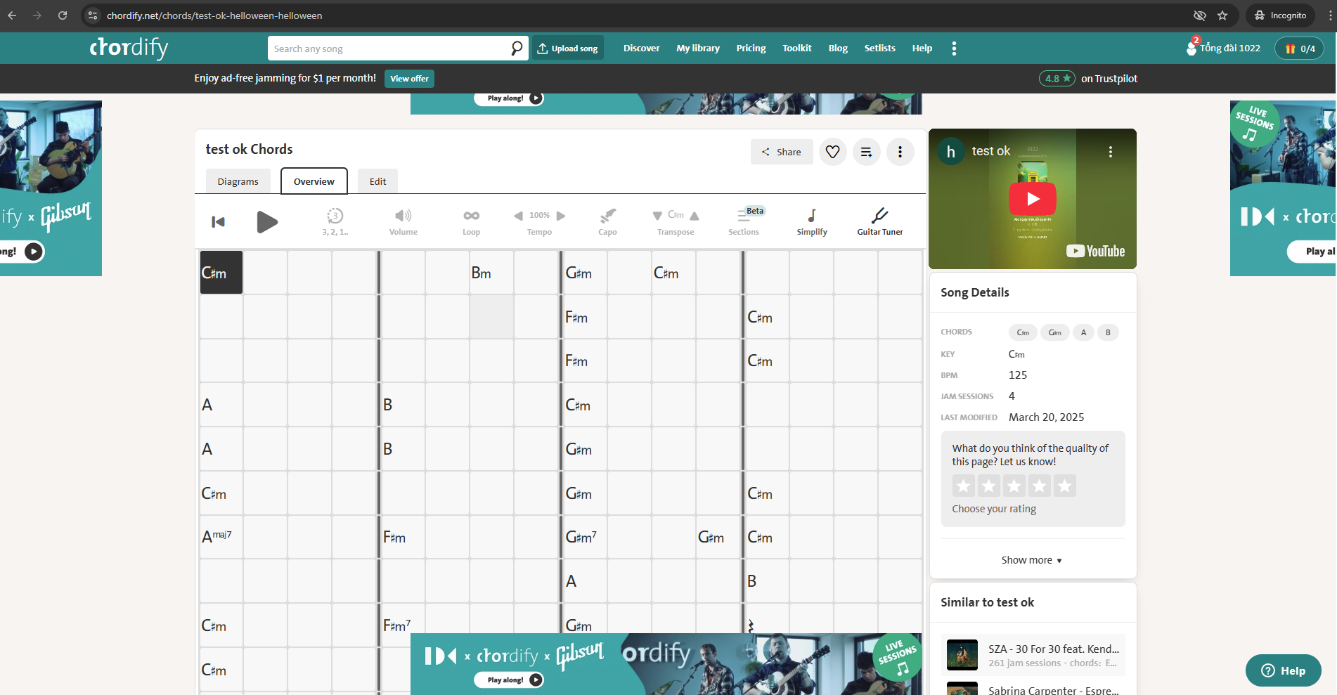Click the SZA song thumbnail

click(x=962, y=655)
